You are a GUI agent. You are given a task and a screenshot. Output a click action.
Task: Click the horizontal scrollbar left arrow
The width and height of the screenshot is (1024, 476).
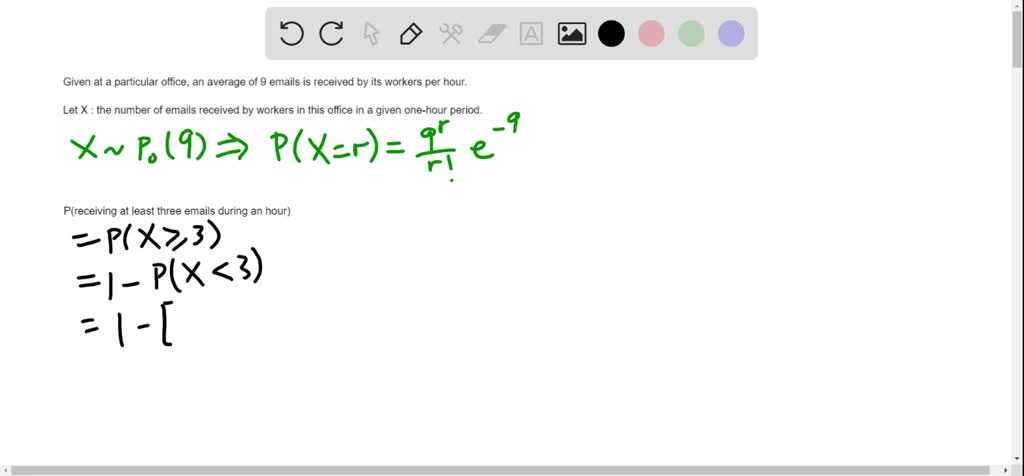[x=6, y=470]
